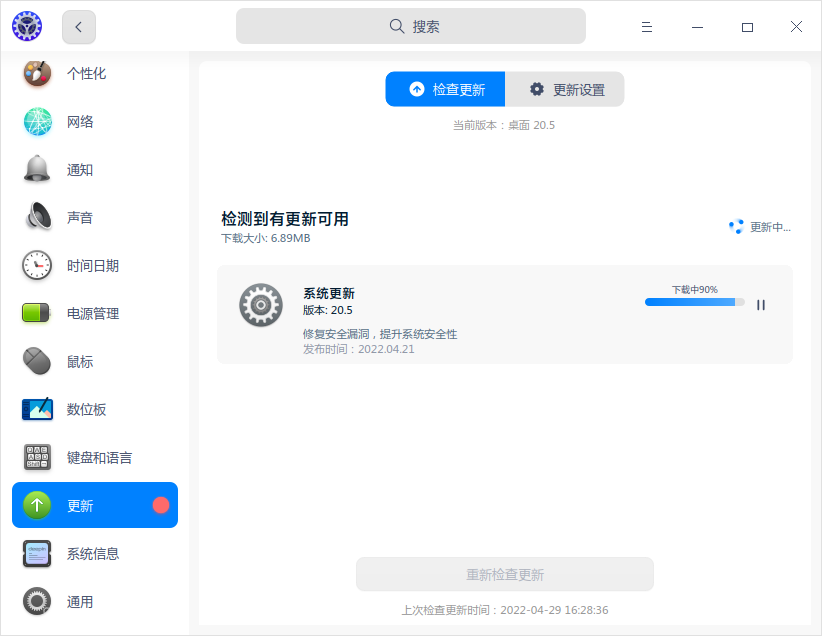The image size is (822, 636).
Task: Select 通知 in the sidebar
Action: pyautogui.click(x=95, y=169)
